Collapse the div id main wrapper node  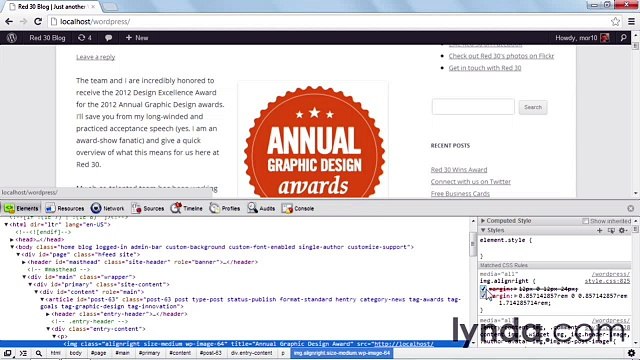tap(24, 277)
